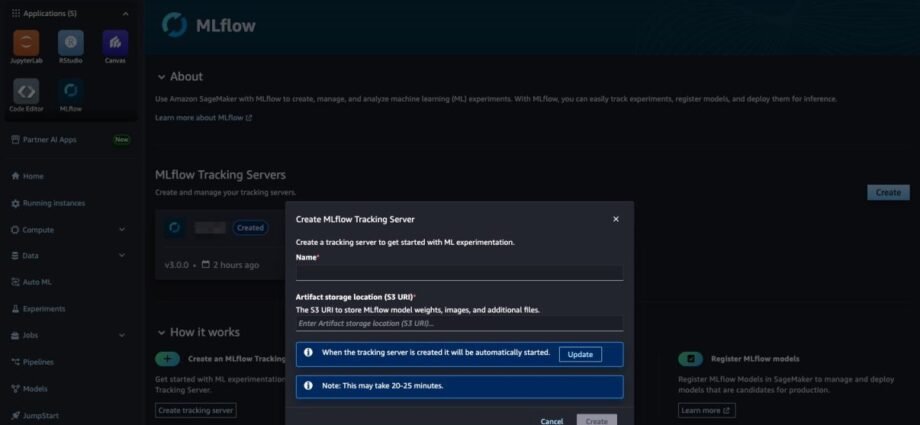Click the Create tracking server button
Screen dimensions: 920x425
196,410
